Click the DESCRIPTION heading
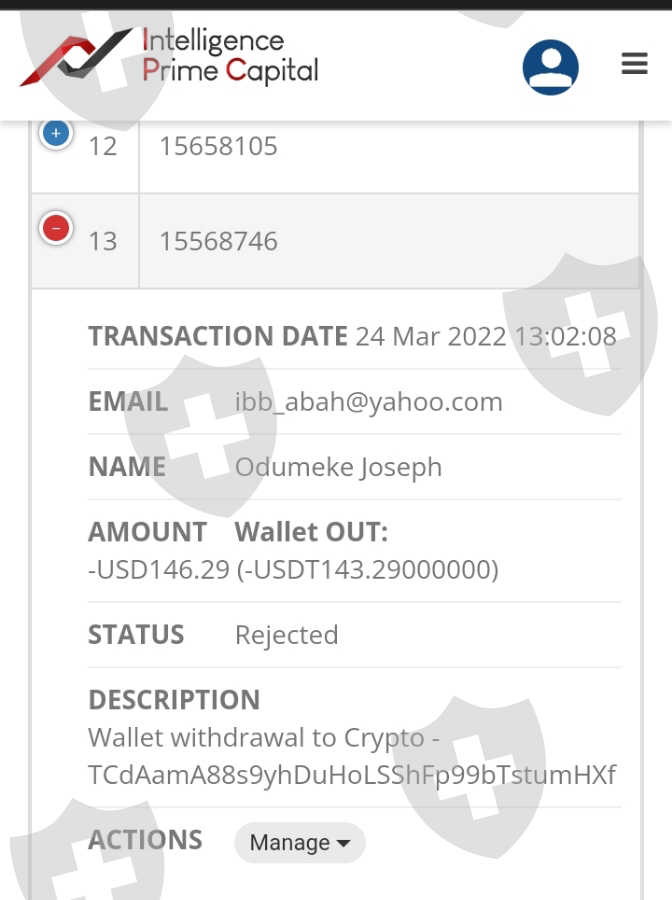This screenshot has width=672, height=900. click(x=174, y=699)
